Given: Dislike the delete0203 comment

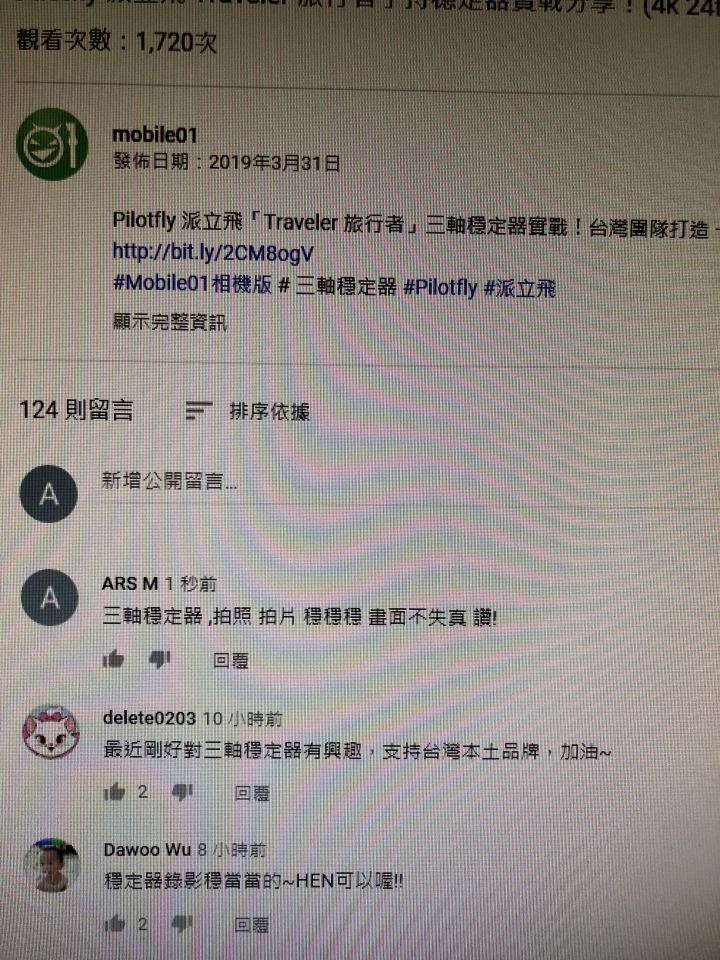Looking at the screenshot, I should (182, 792).
